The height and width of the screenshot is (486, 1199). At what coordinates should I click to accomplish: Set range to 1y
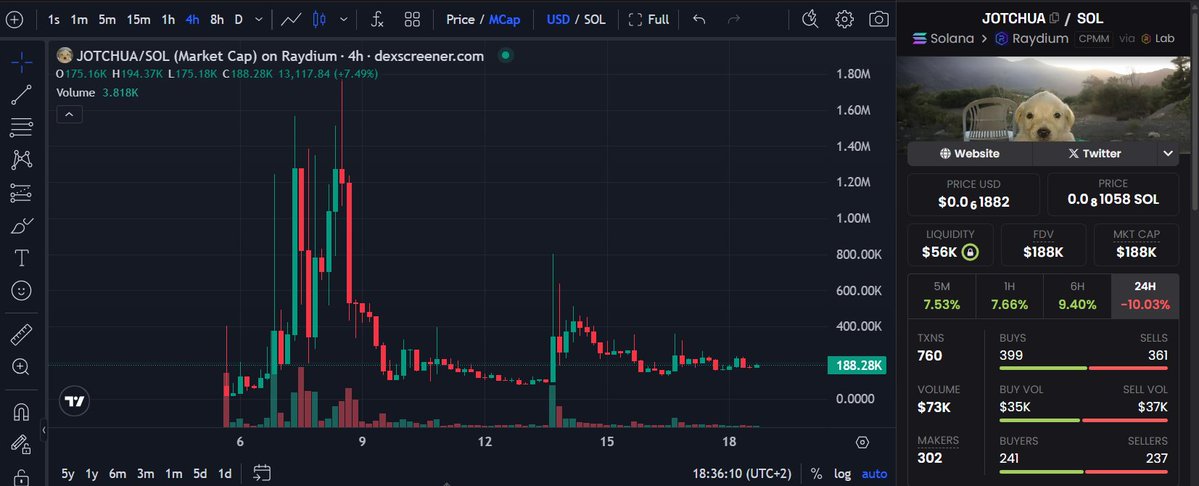pyautogui.click(x=92, y=474)
